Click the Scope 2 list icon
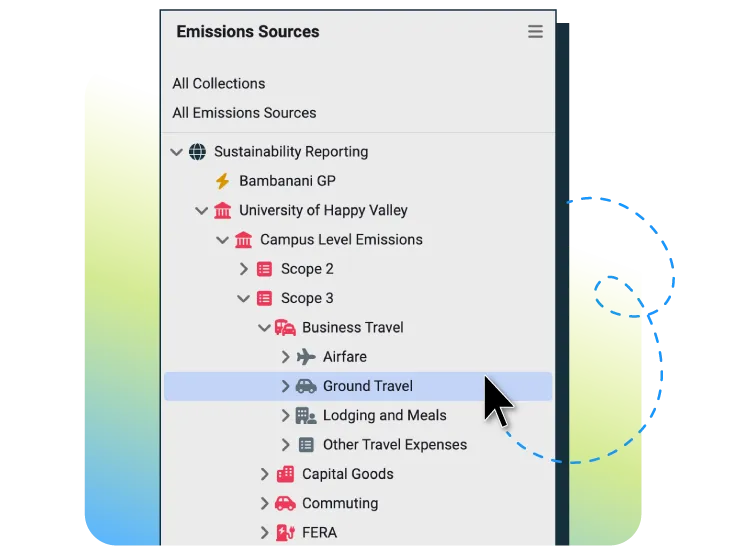 click(264, 269)
